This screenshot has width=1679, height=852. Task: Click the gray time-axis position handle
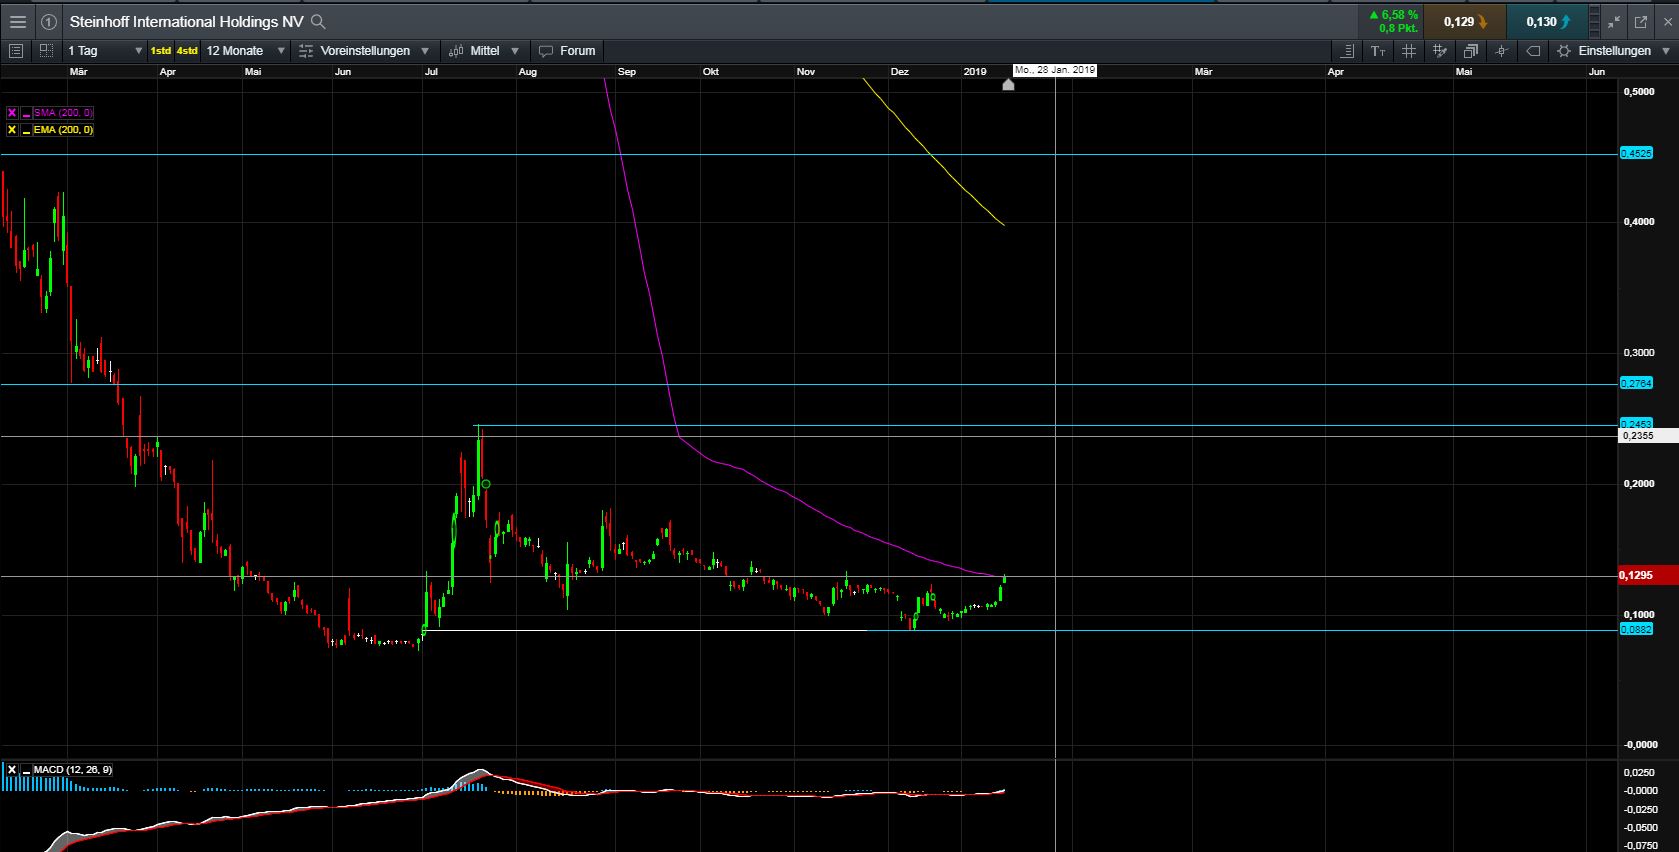pos(1008,84)
